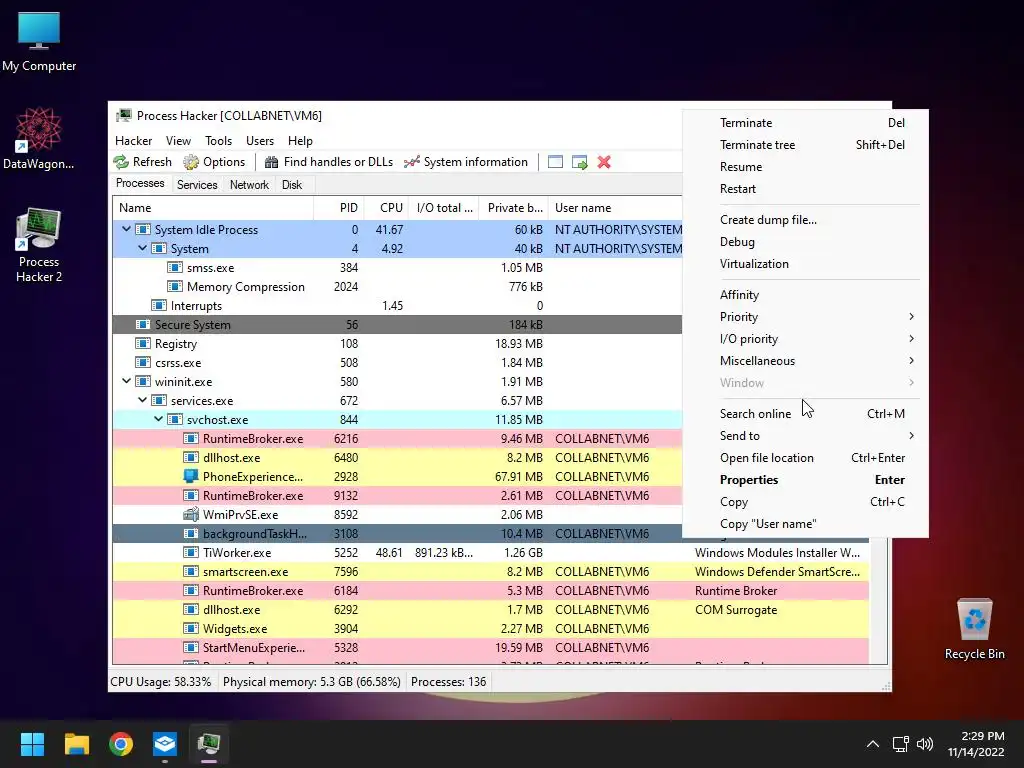Select the Widgets.exe process row
Image resolution: width=1024 pixels, height=768 pixels.
point(490,629)
